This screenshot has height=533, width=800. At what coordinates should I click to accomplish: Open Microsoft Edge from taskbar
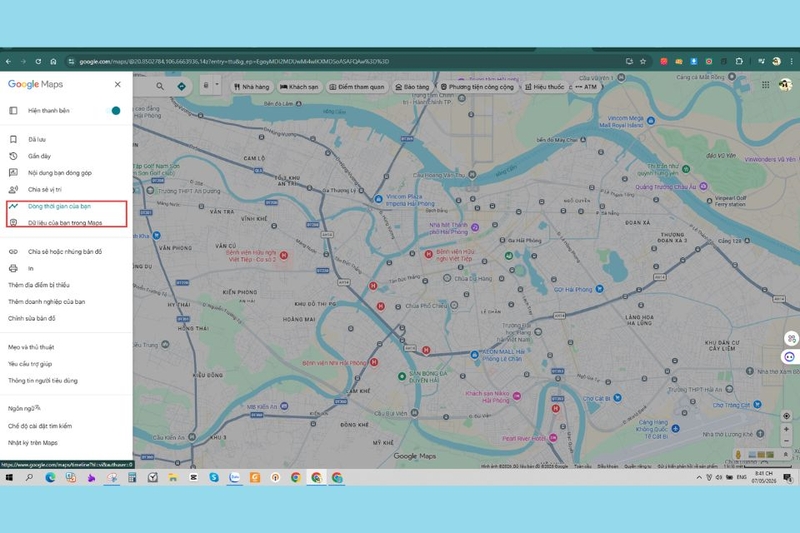click(50, 477)
